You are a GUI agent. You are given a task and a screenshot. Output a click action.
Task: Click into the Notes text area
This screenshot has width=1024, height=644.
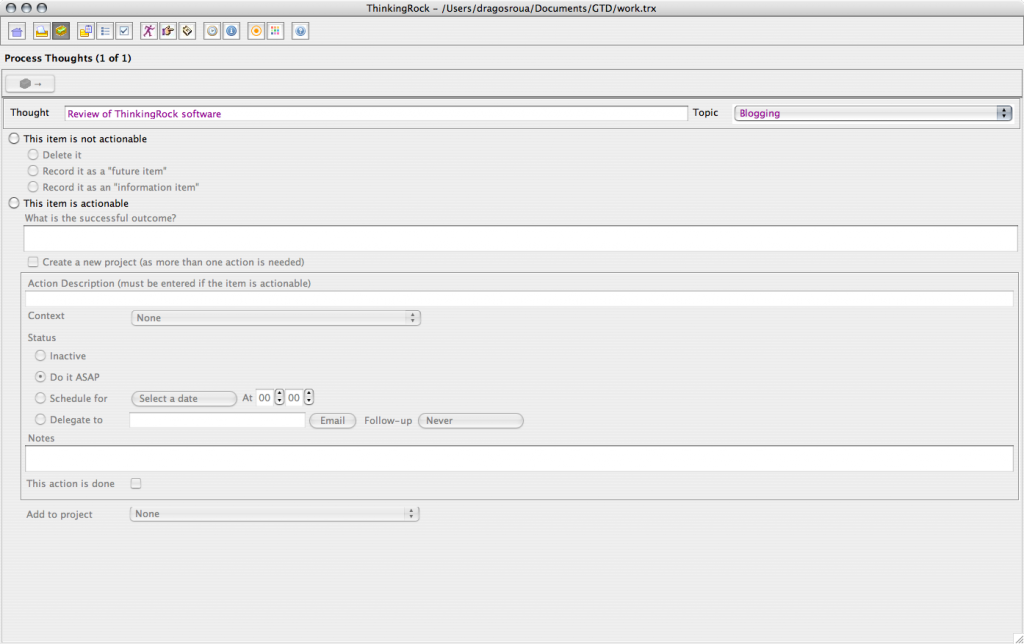point(519,459)
